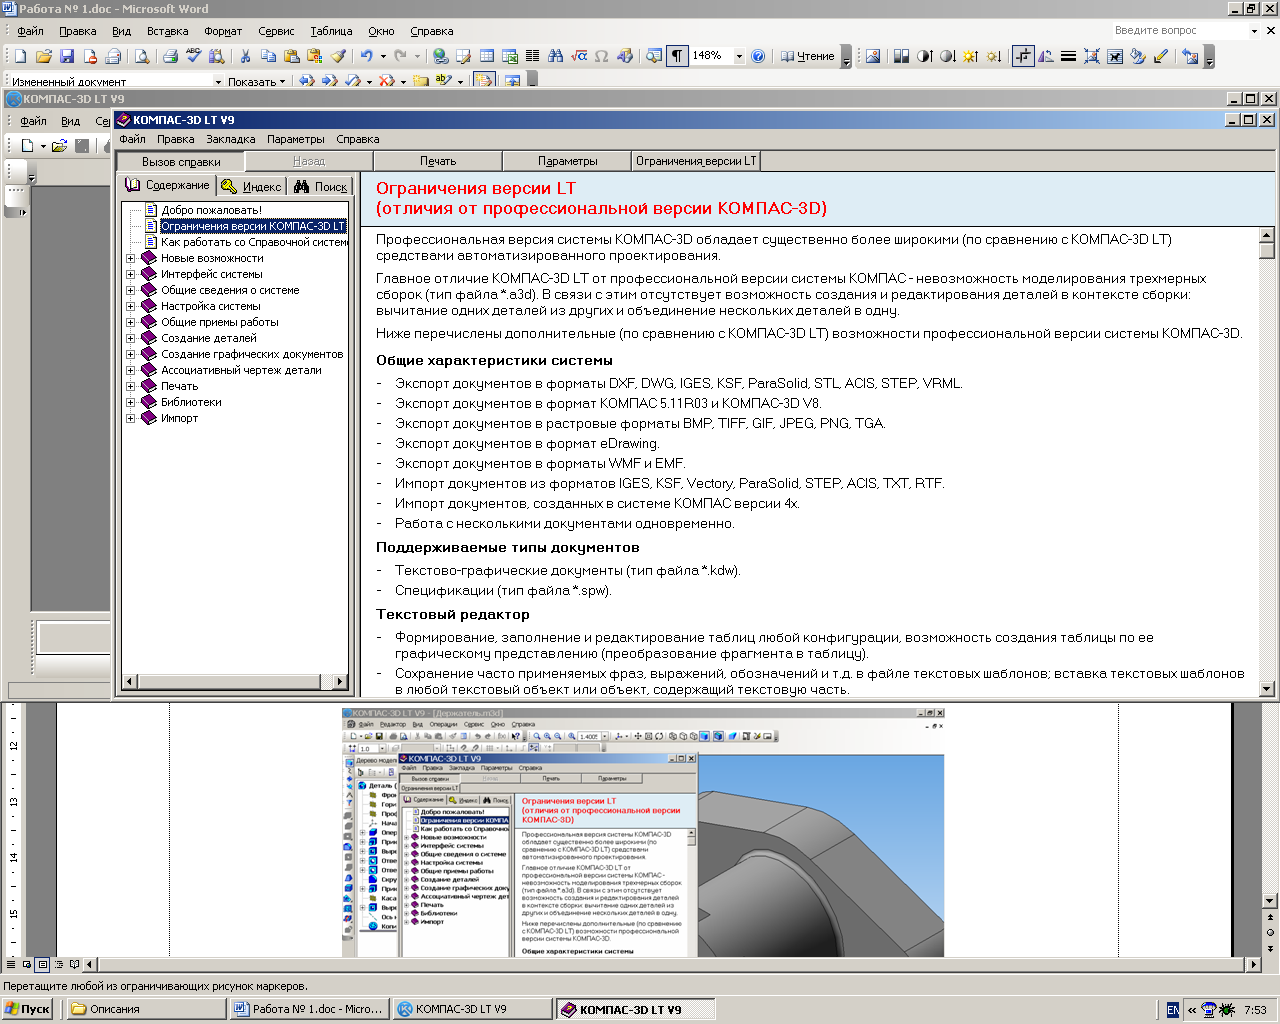Click the Параметры button in help toolbar
Viewport: 1280px width, 1024px height.
(567, 161)
